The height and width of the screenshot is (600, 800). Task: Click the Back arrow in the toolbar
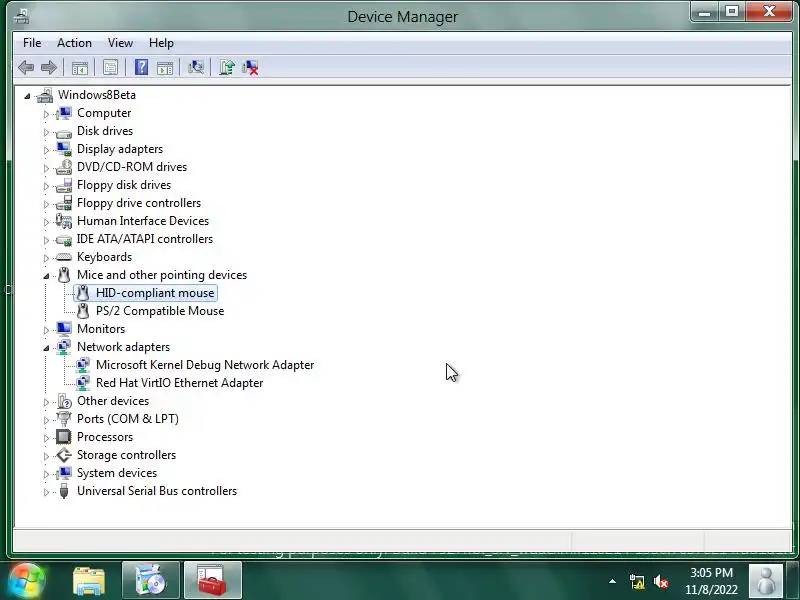[26, 67]
